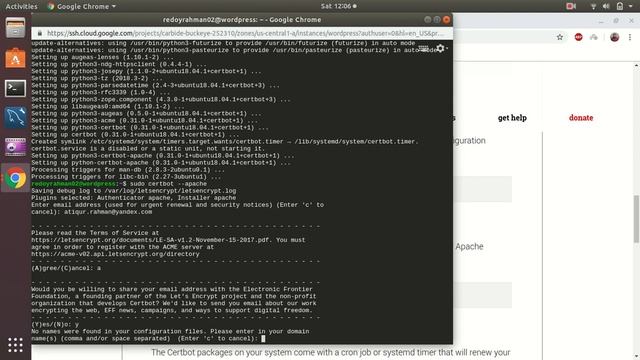Click the '(Y)es/(N)o: y' line
The width and height of the screenshot is (640, 360).
point(55,324)
